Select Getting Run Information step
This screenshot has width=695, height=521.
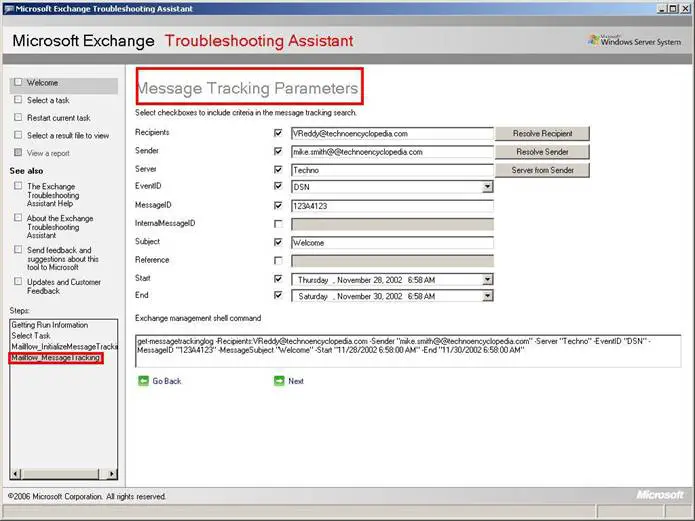(50, 325)
